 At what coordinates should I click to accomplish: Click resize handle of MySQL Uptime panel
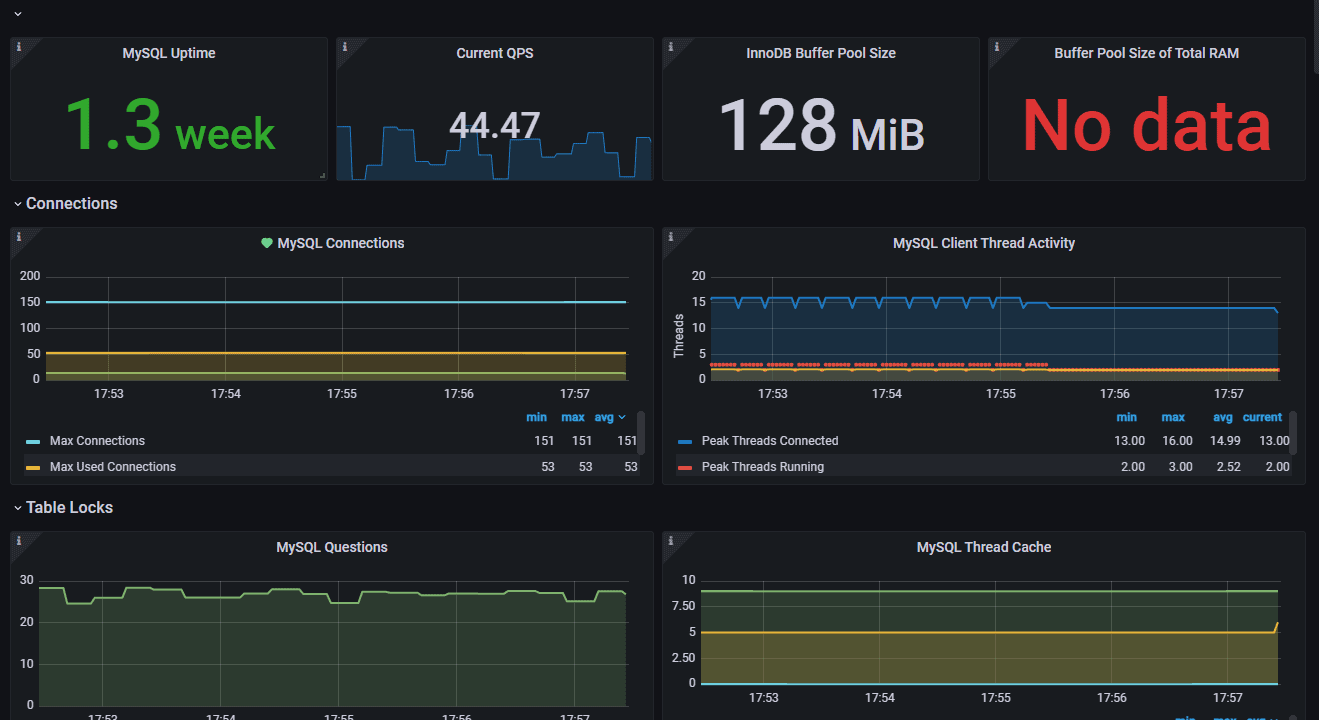[322, 175]
